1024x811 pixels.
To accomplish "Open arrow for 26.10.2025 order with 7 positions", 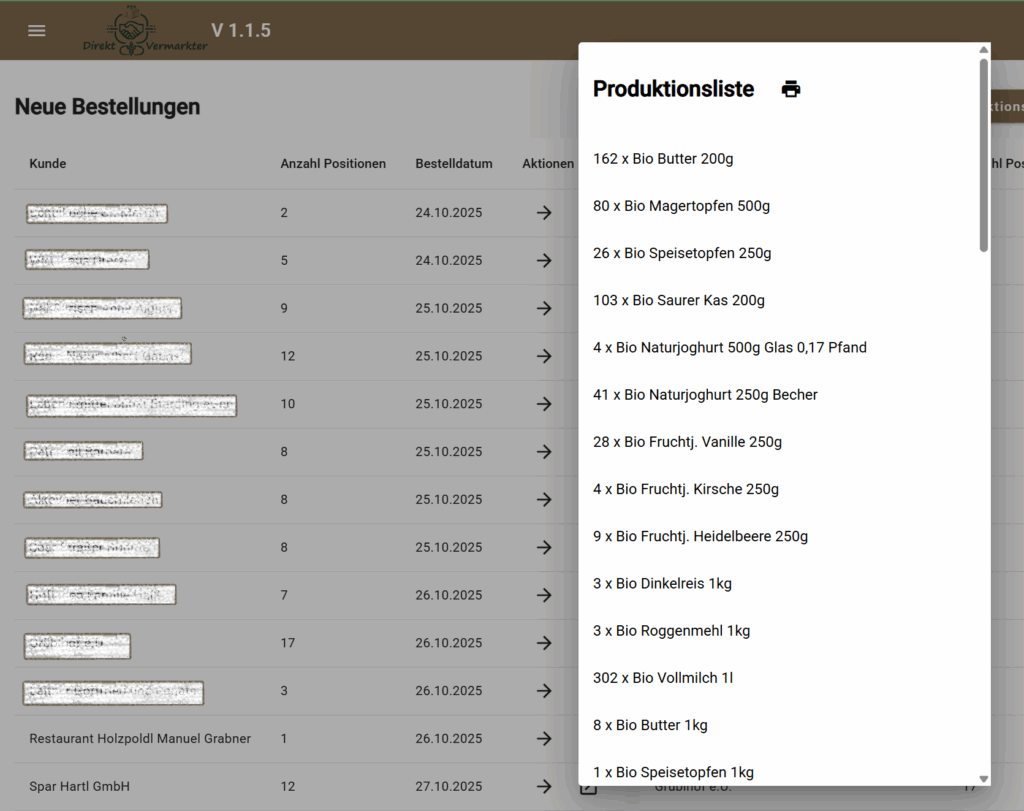I will (544, 595).
